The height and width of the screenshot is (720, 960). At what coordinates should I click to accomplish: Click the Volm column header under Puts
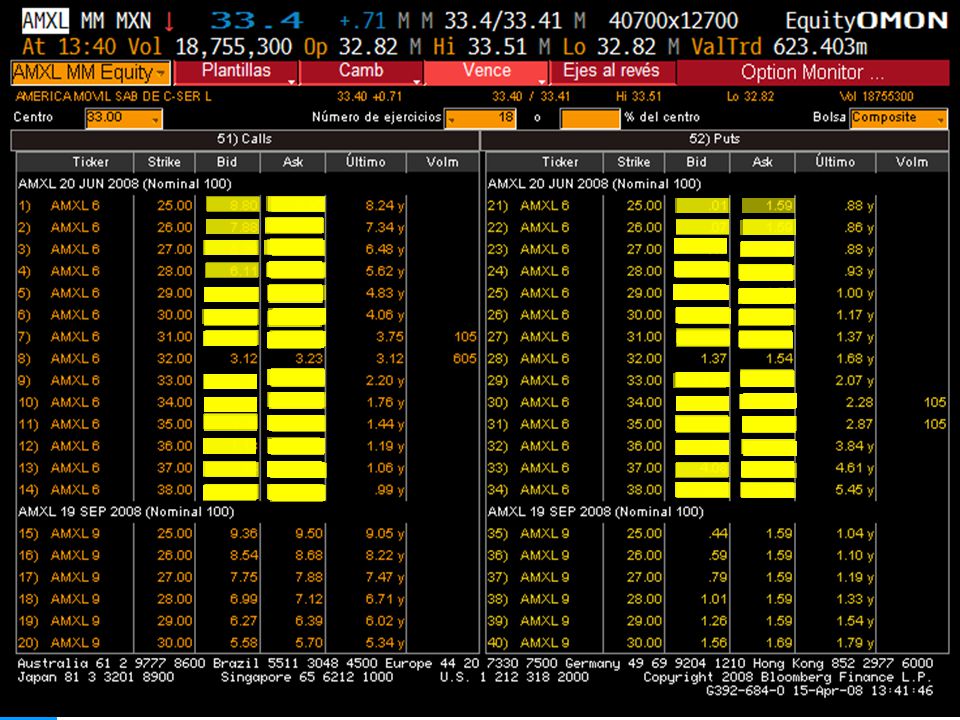point(912,162)
